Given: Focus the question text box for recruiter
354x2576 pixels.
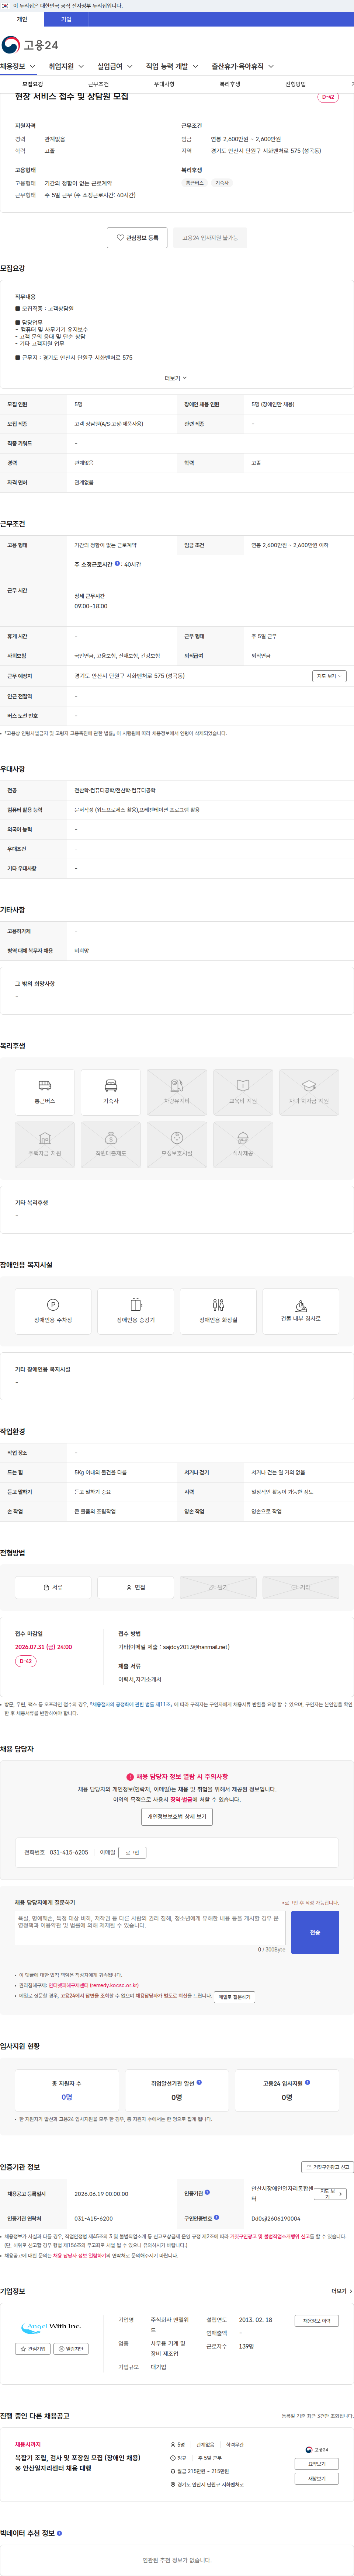Looking at the screenshot, I should (x=150, y=1928).
